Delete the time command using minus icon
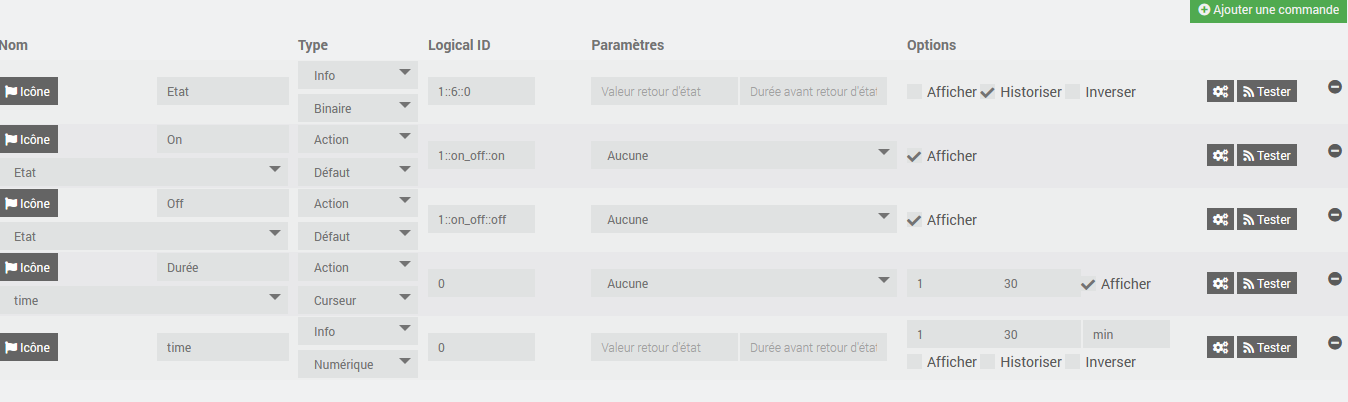The width and height of the screenshot is (1348, 402). (1334, 343)
